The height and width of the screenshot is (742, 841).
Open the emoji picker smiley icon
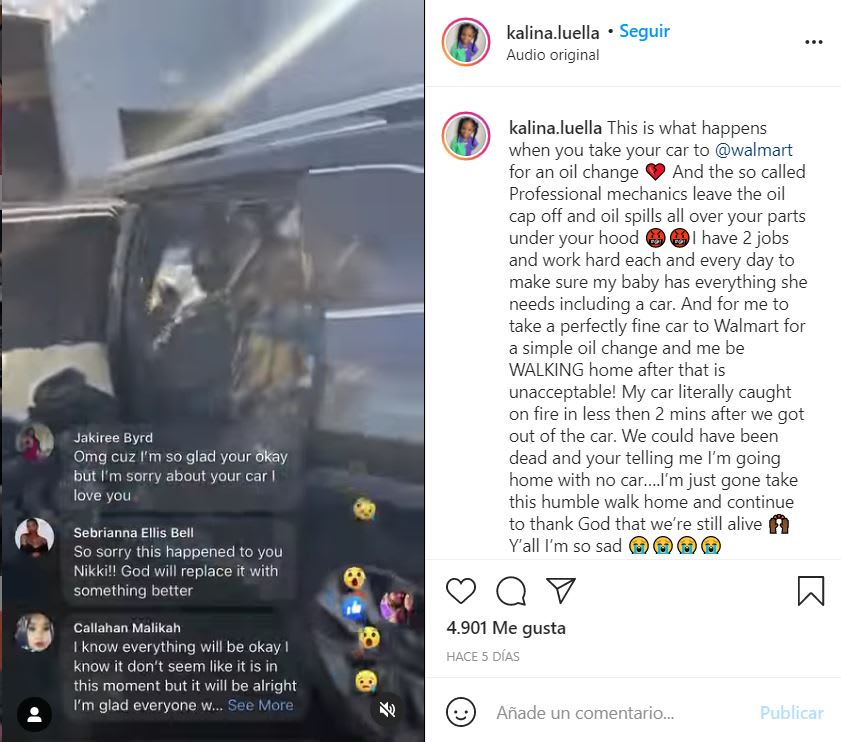(461, 712)
